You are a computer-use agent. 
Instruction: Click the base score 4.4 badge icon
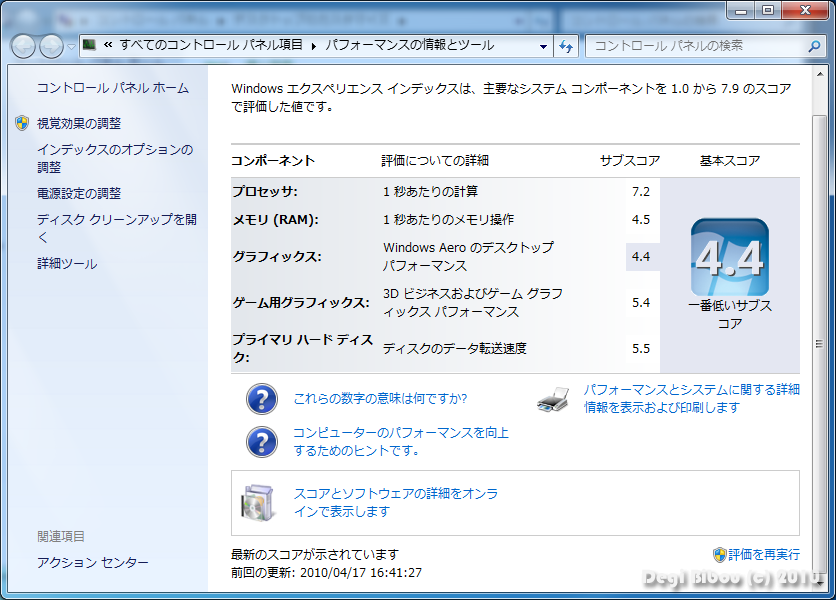[729, 257]
